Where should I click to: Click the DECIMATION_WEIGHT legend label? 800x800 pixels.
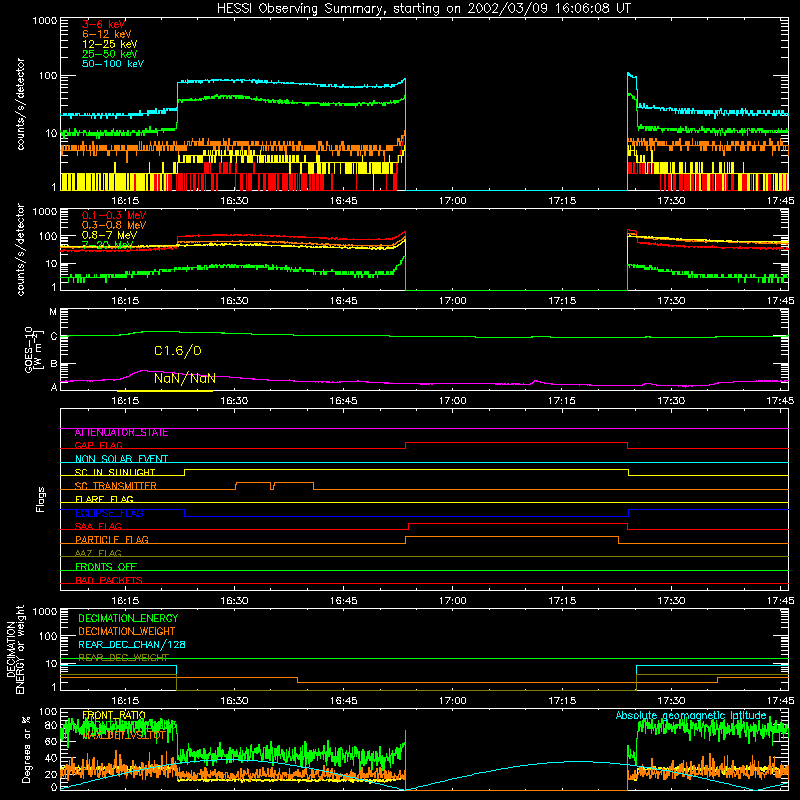tap(127, 631)
